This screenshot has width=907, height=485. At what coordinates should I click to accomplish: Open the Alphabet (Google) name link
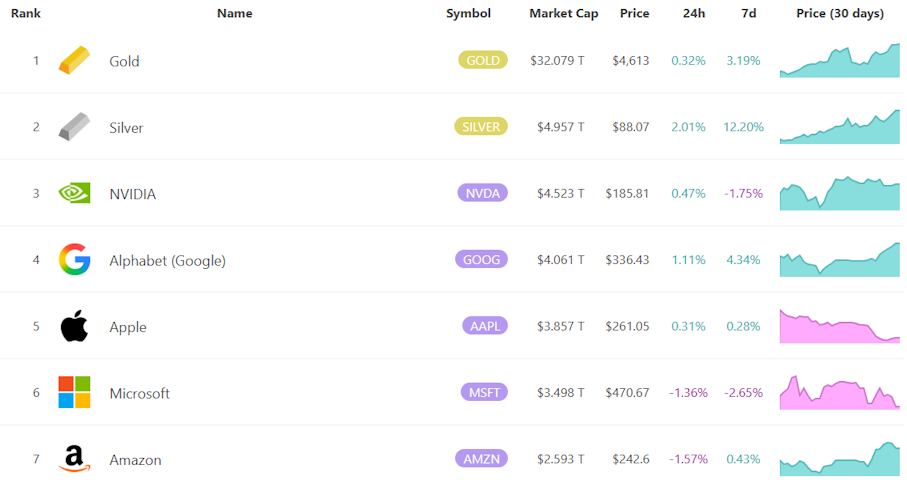point(167,261)
